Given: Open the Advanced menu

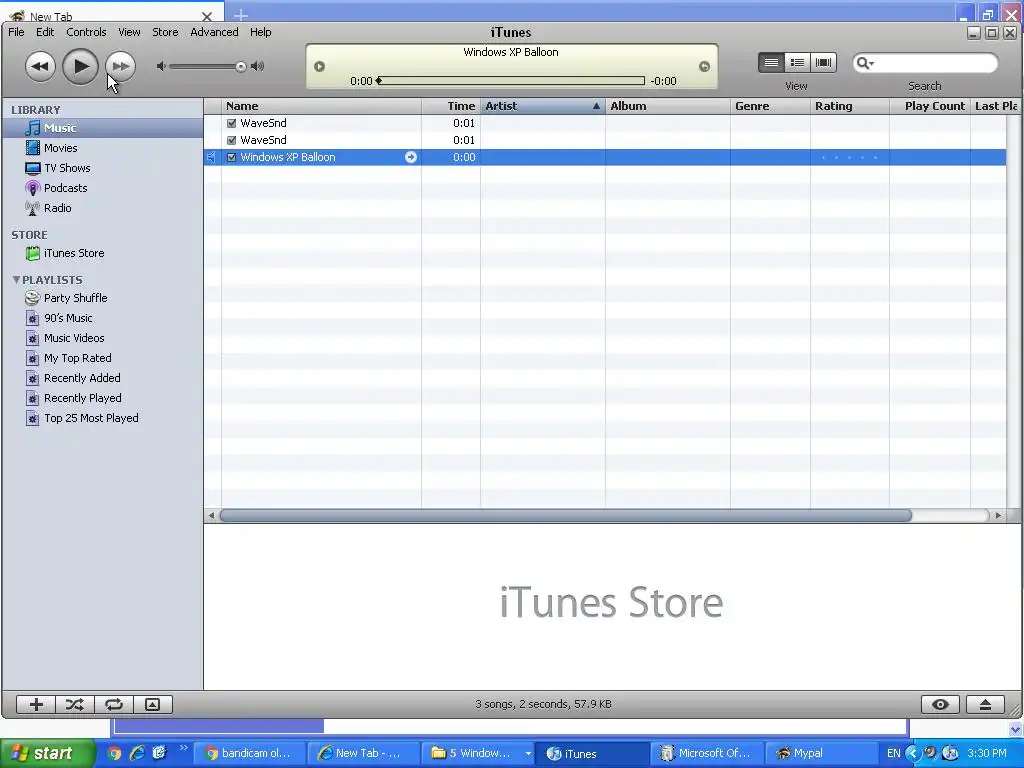Looking at the screenshot, I should pos(214,32).
